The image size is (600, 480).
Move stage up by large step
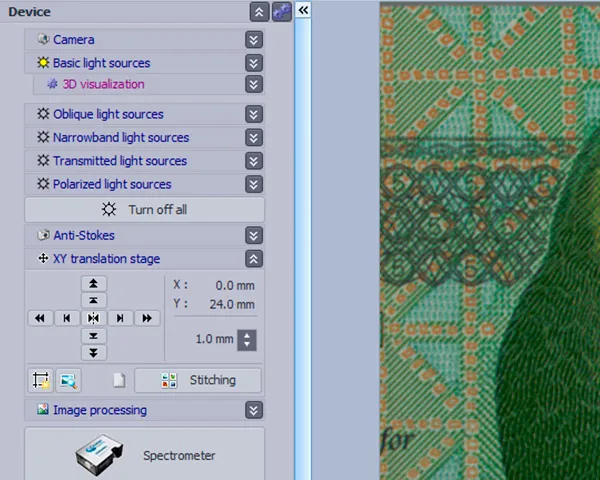click(x=93, y=284)
